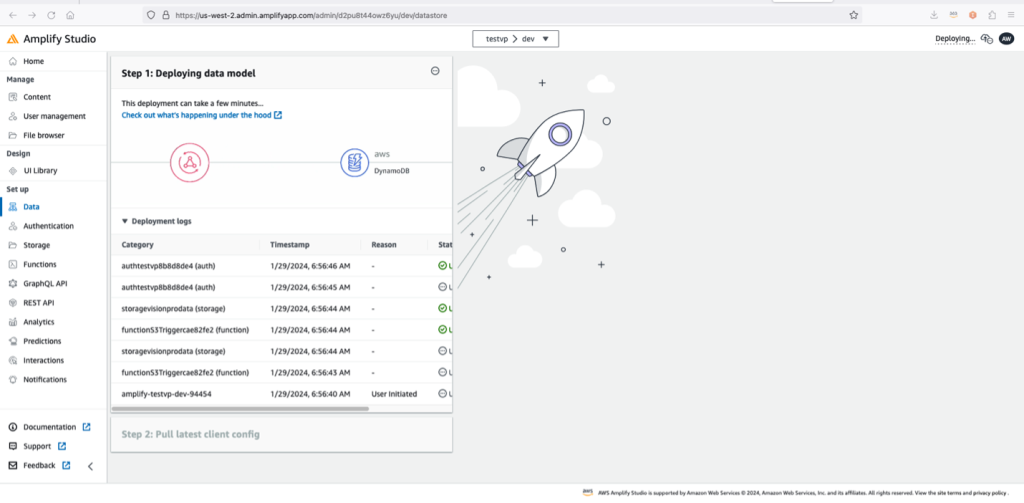Click the 'User Initiated' reason cell
The height and width of the screenshot is (503, 1024).
coord(394,394)
